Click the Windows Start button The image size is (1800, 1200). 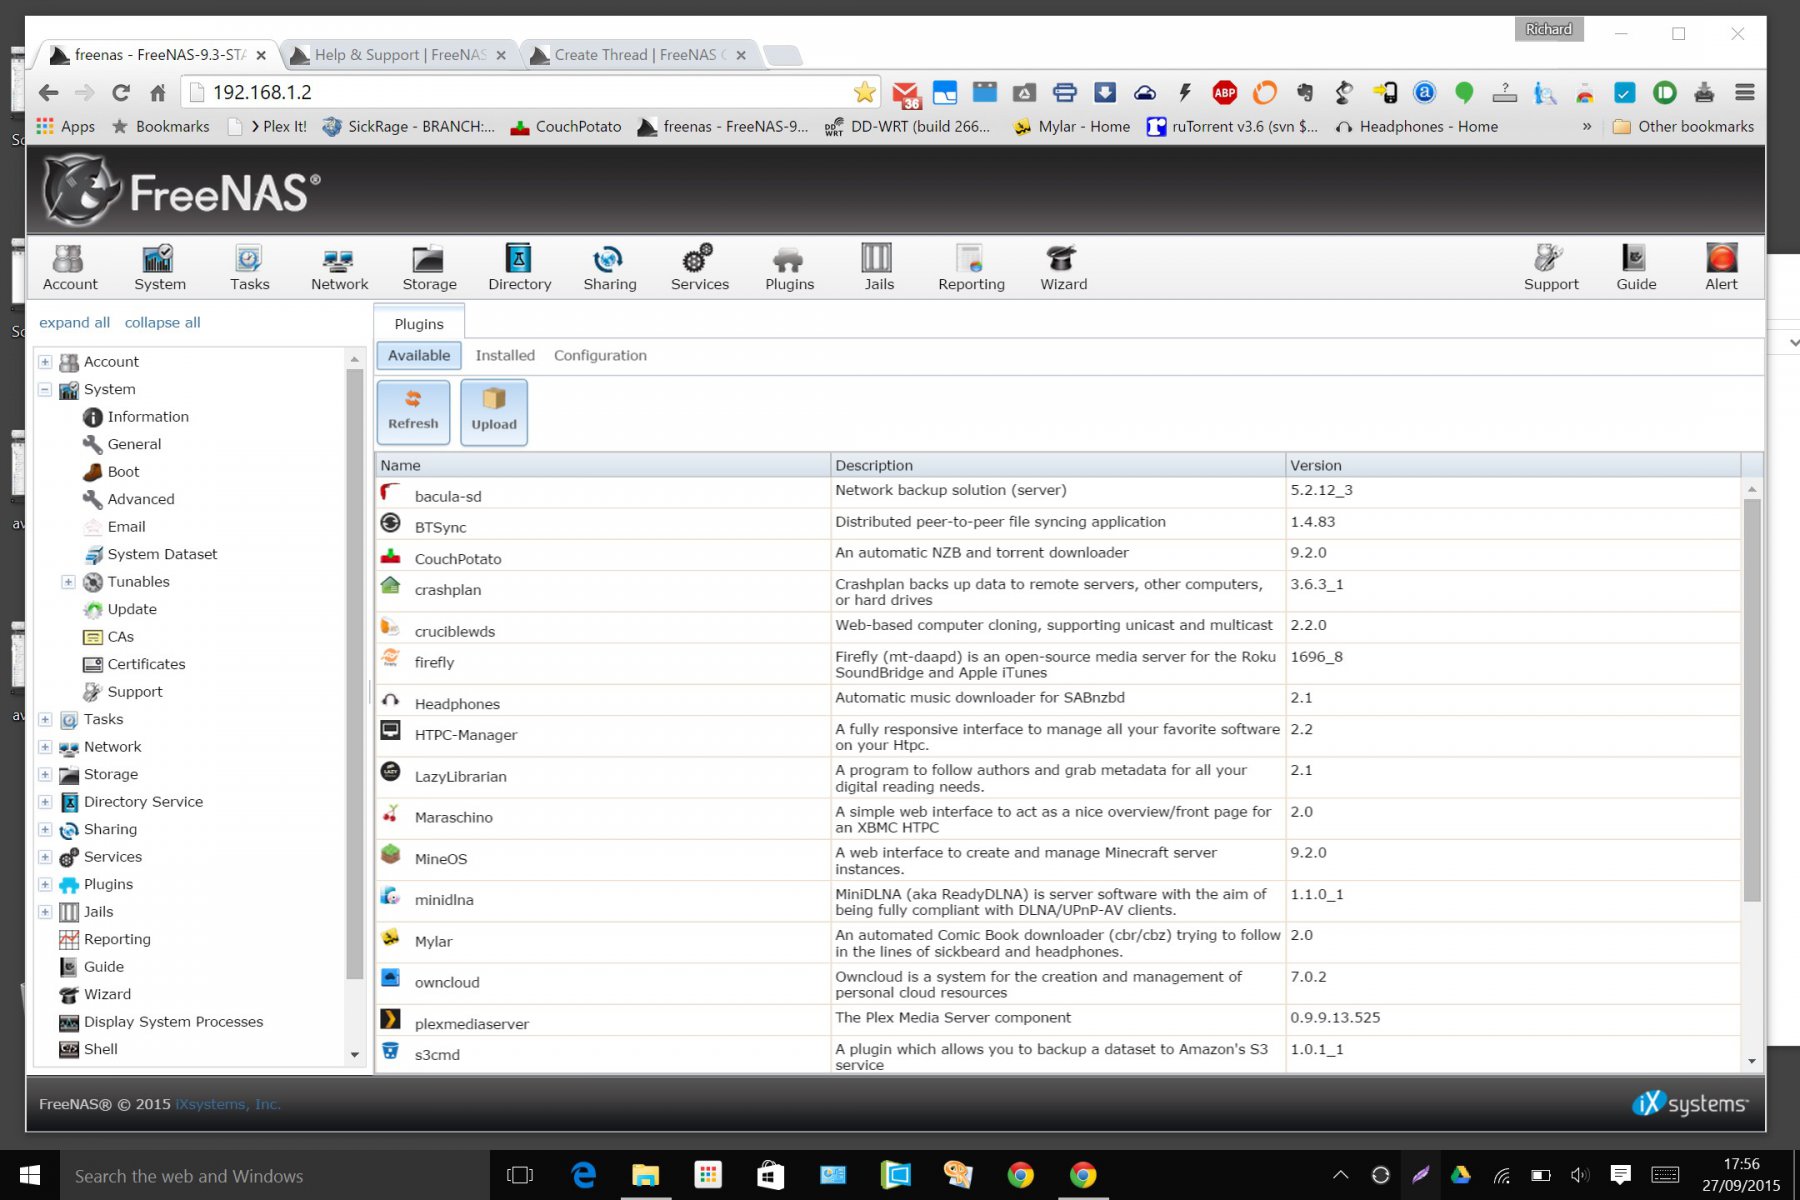[x=30, y=1175]
